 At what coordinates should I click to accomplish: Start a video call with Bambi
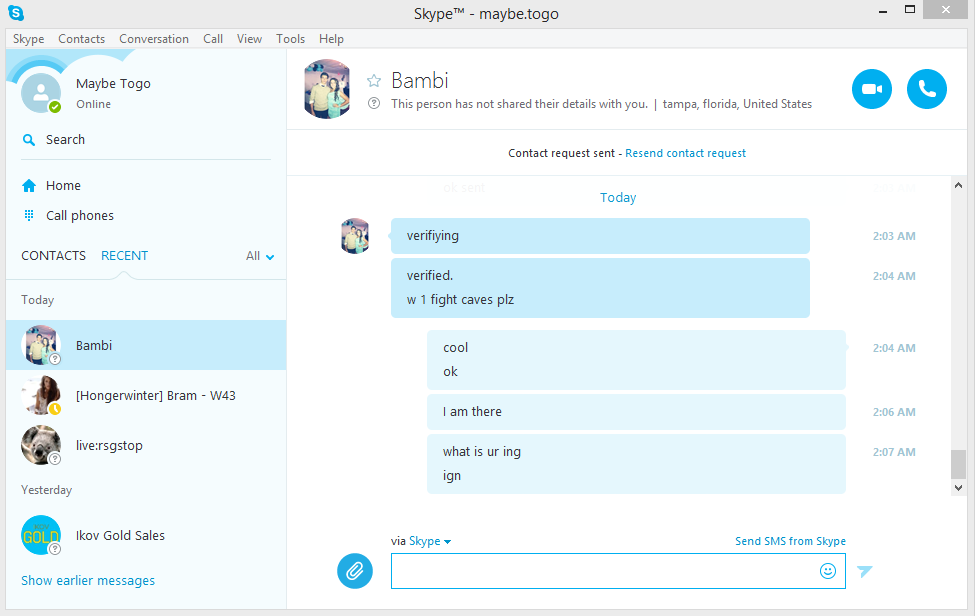point(871,89)
